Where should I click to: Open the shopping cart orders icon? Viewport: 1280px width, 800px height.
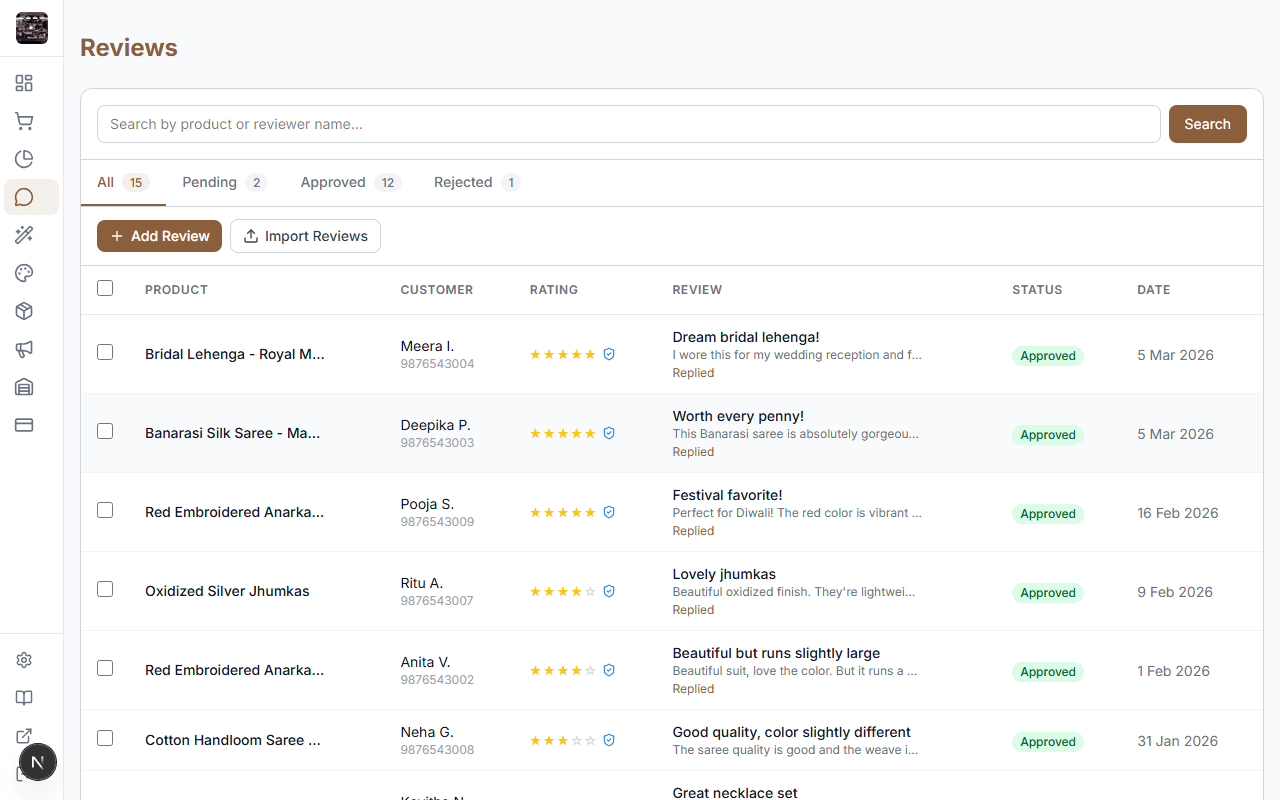coord(24,121)
